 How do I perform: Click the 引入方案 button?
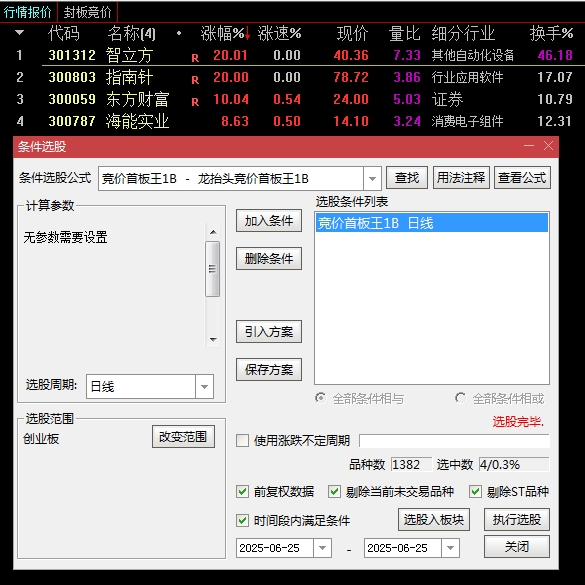click(x=269, y=332)
